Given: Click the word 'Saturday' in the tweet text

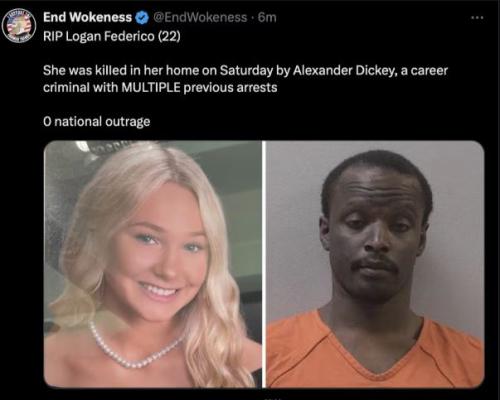Looking at the screenshot, I should pos(241,70).
